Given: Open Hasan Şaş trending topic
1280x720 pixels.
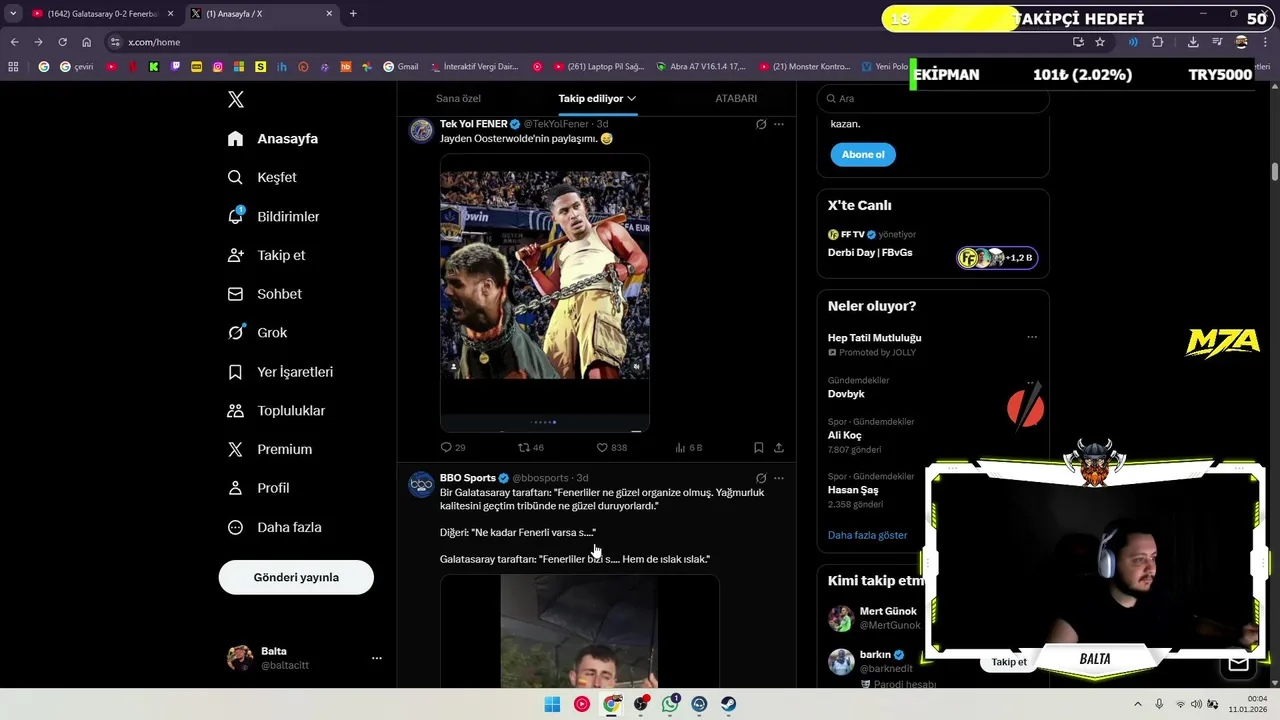Looking at the screenshot, I should point(853,490).
